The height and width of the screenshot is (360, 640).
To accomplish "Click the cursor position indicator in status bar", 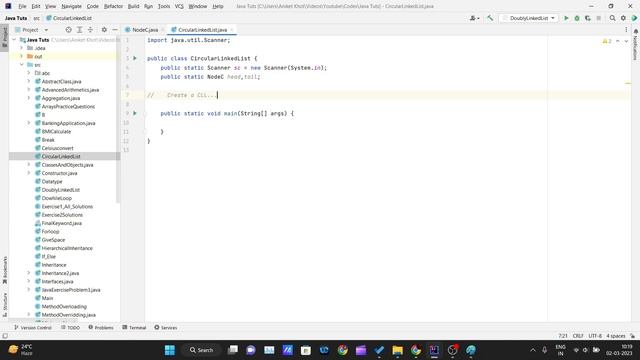I will click(563, 336).
